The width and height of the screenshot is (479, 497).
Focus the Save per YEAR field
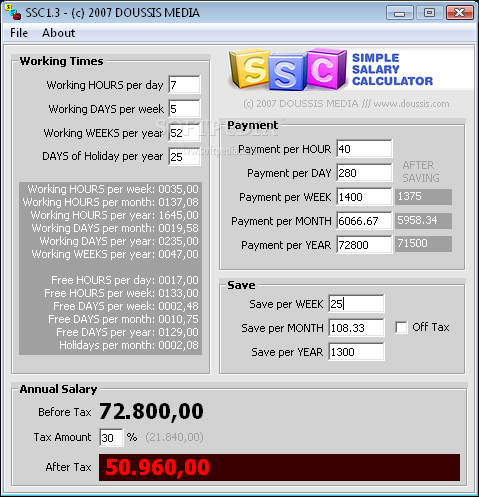click(356, 352)
